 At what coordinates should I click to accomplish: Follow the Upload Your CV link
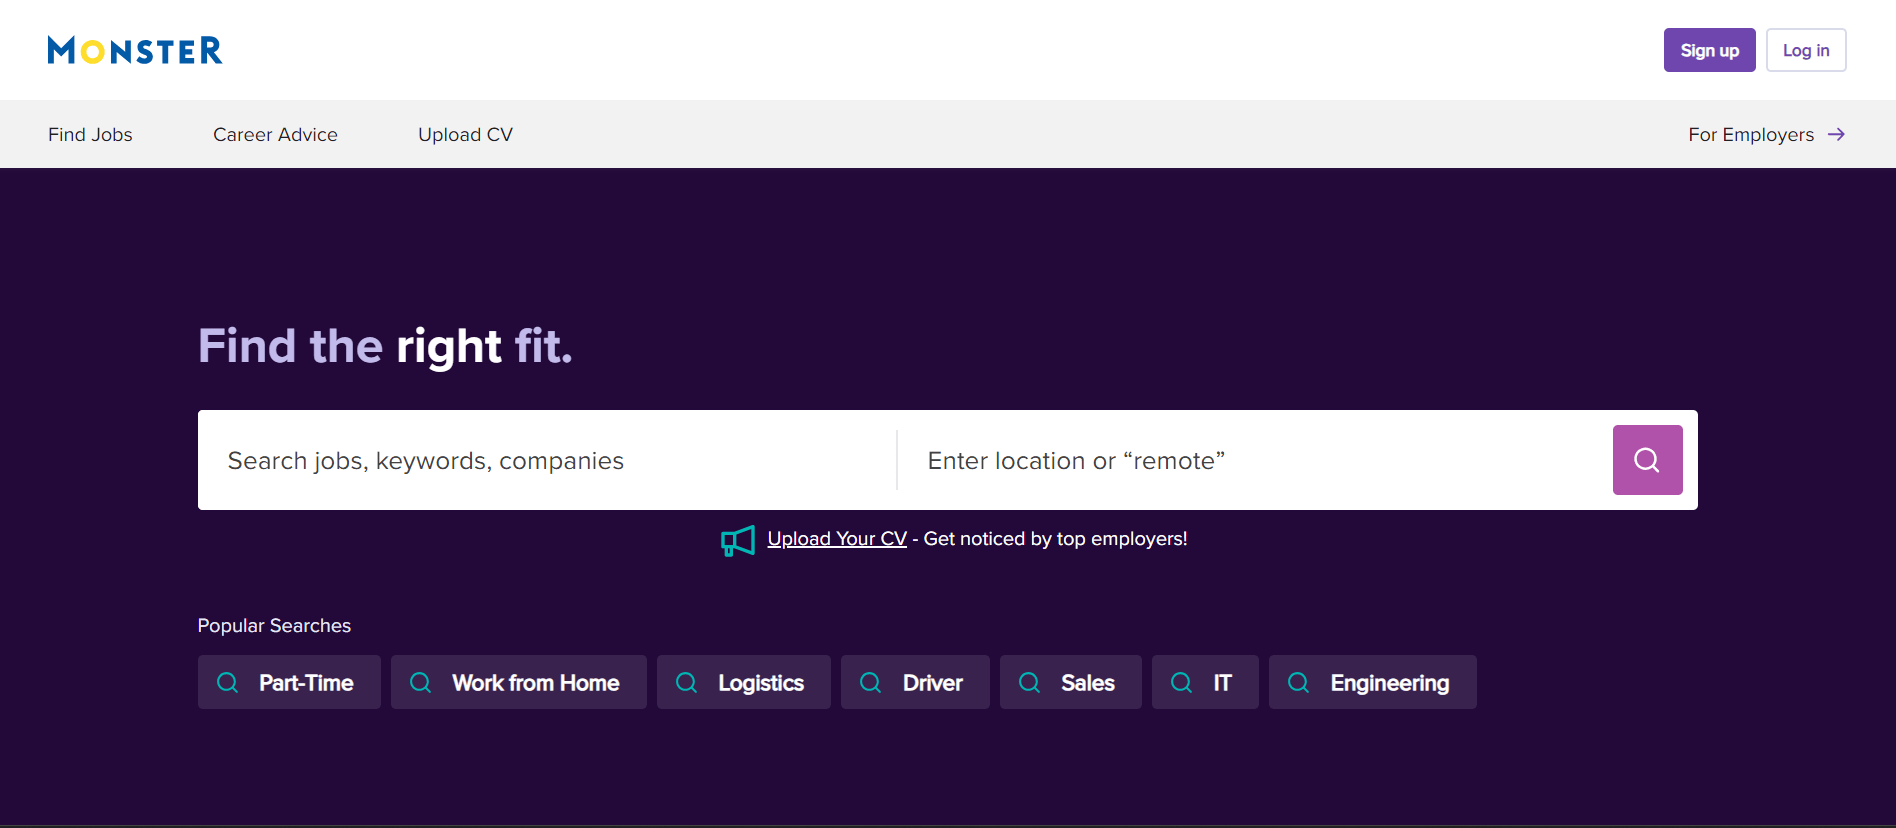pyautogui.click(x=837, y=539)
